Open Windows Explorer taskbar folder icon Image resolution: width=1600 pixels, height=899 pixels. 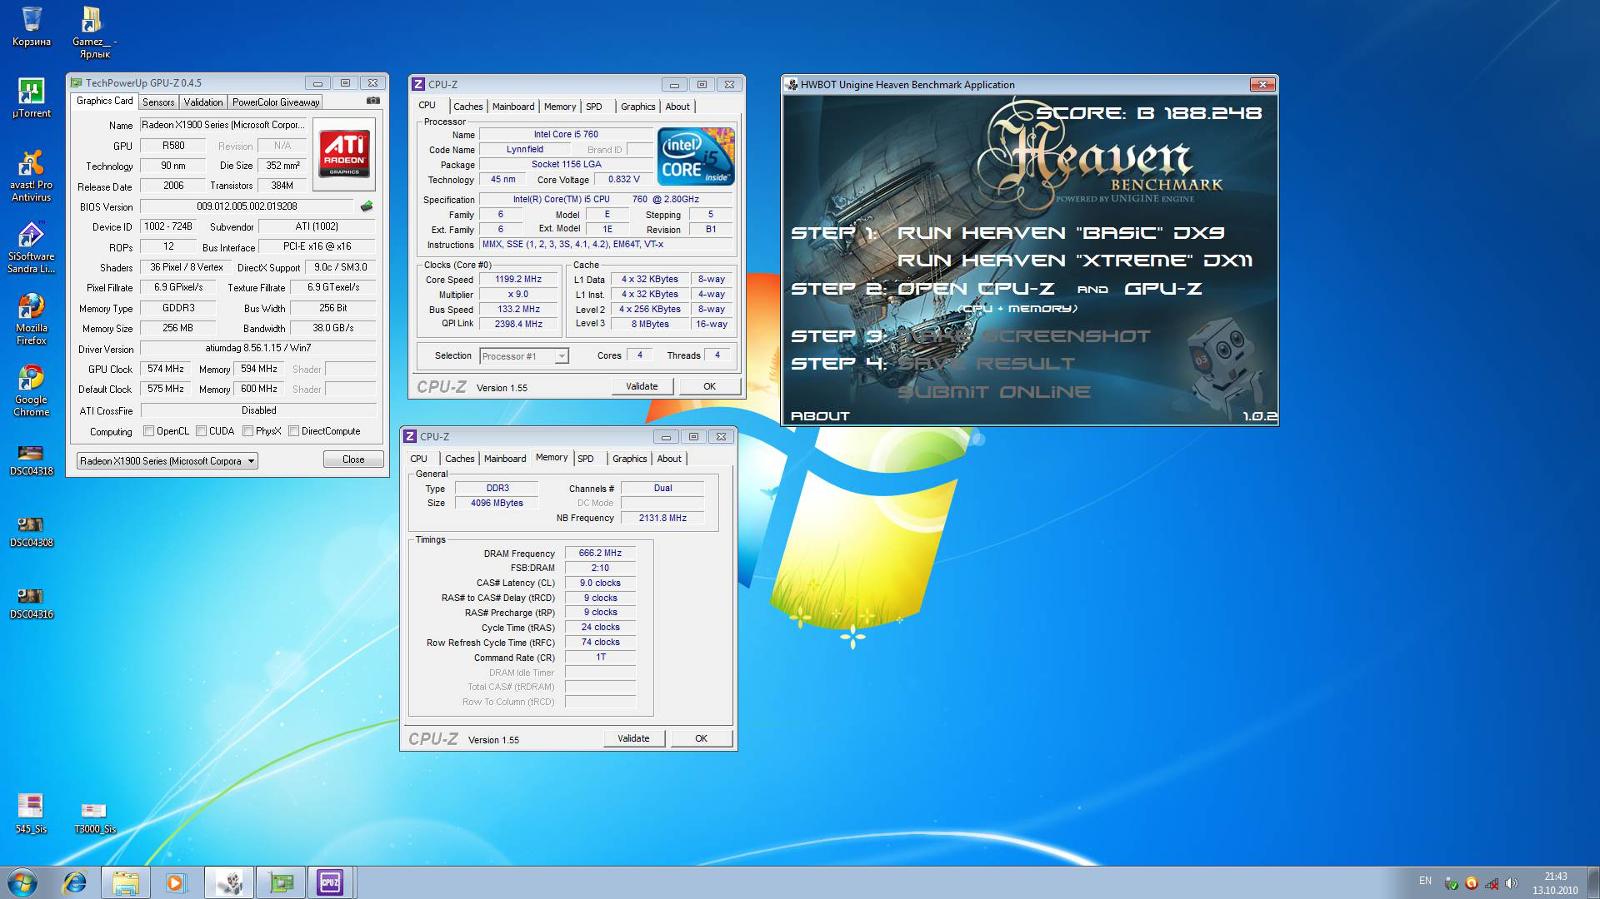pos(125,883)
